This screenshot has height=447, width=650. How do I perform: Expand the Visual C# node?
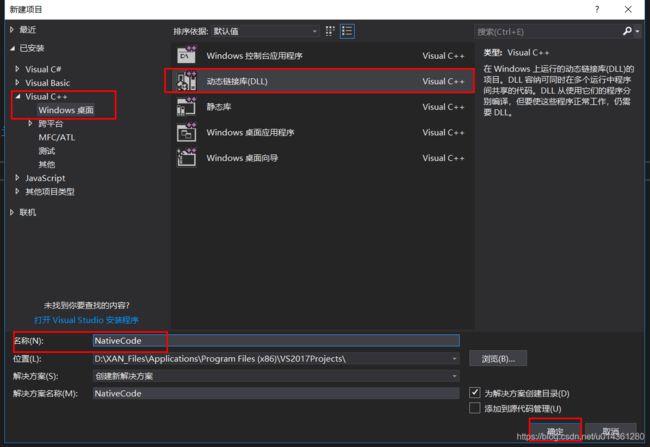[17, 69]
